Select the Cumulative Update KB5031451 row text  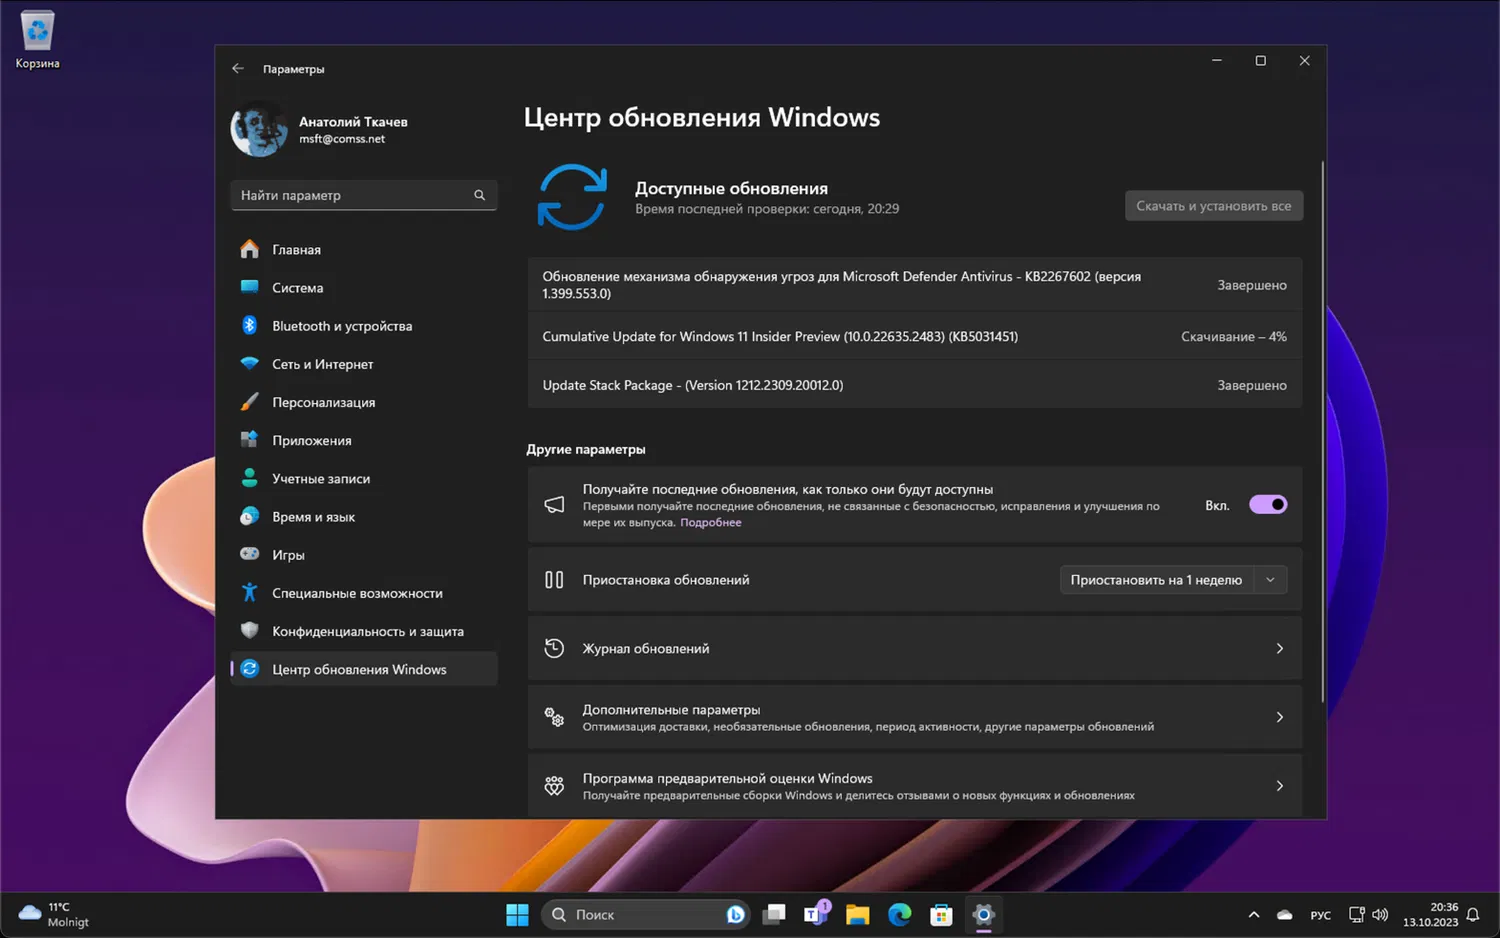pyautogui.click(x=780, y=337)
